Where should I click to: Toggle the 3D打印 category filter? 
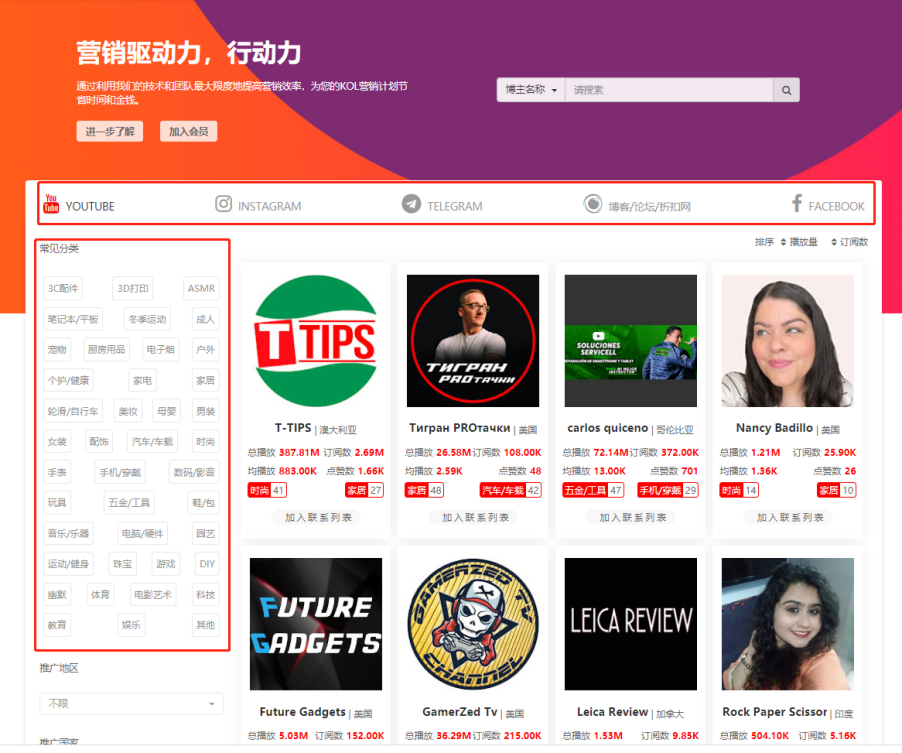(132, 289)
